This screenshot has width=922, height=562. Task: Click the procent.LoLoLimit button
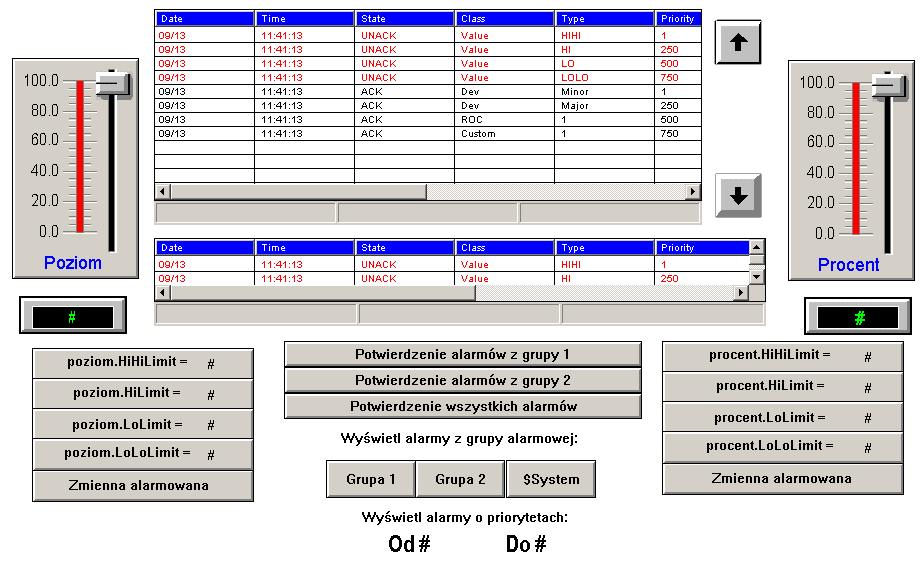(x=783, y=447)
